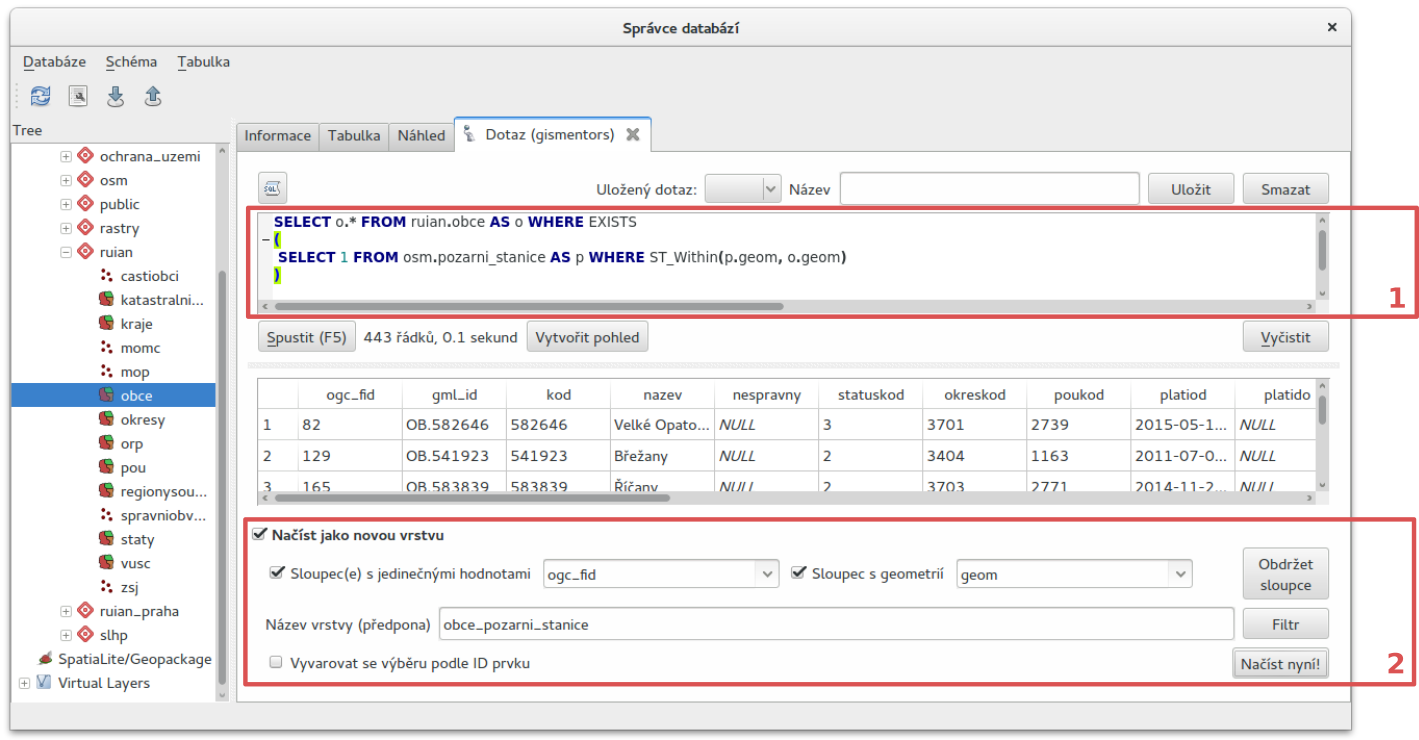Click the nazev column header
1419x740 pixels.
click(662, 395)
